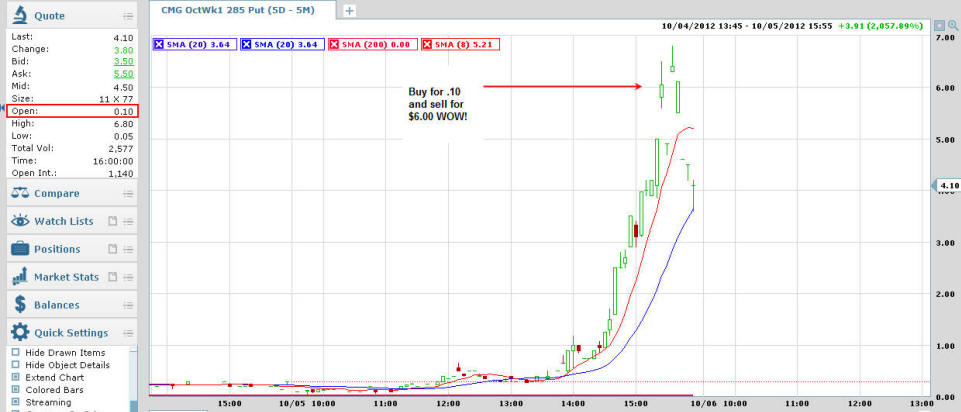Remove the second blue SMA (20) indicator
This screenshot has height=412, width=961.
point(247,44)
